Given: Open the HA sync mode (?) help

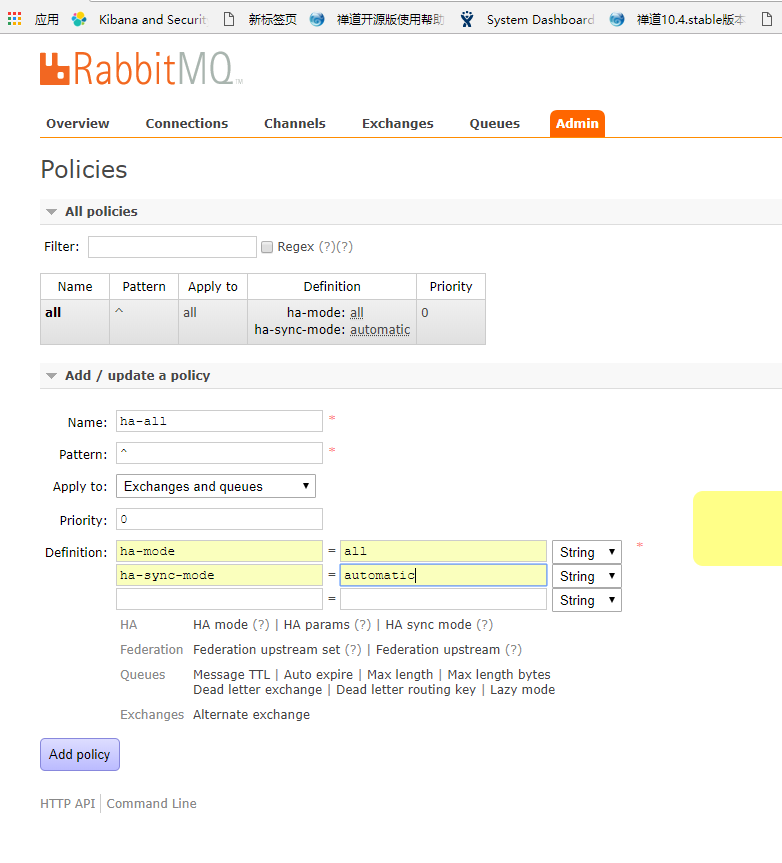Looking at the screenshot, I should (484, 625).
